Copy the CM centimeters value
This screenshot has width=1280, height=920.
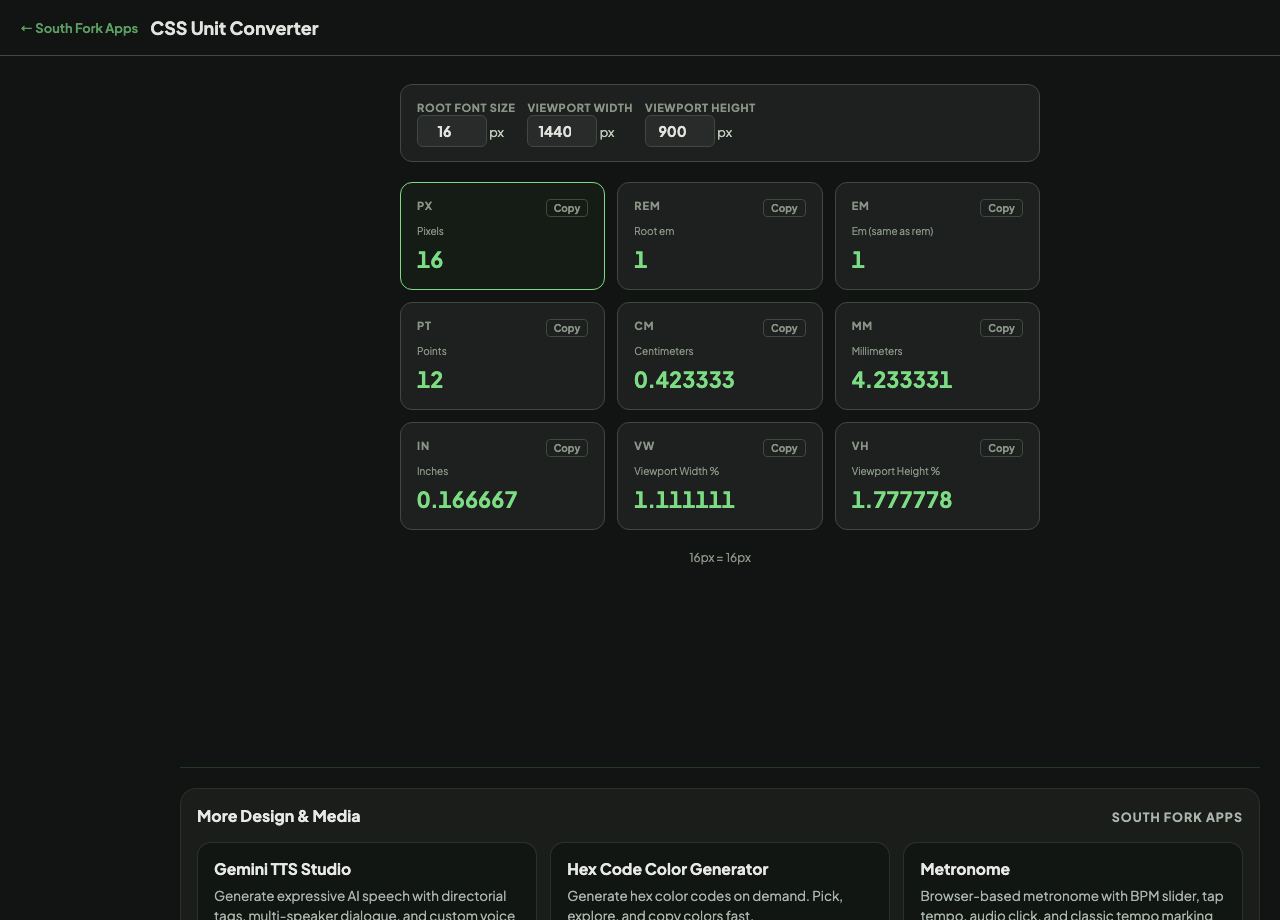[x=784, y=328]
